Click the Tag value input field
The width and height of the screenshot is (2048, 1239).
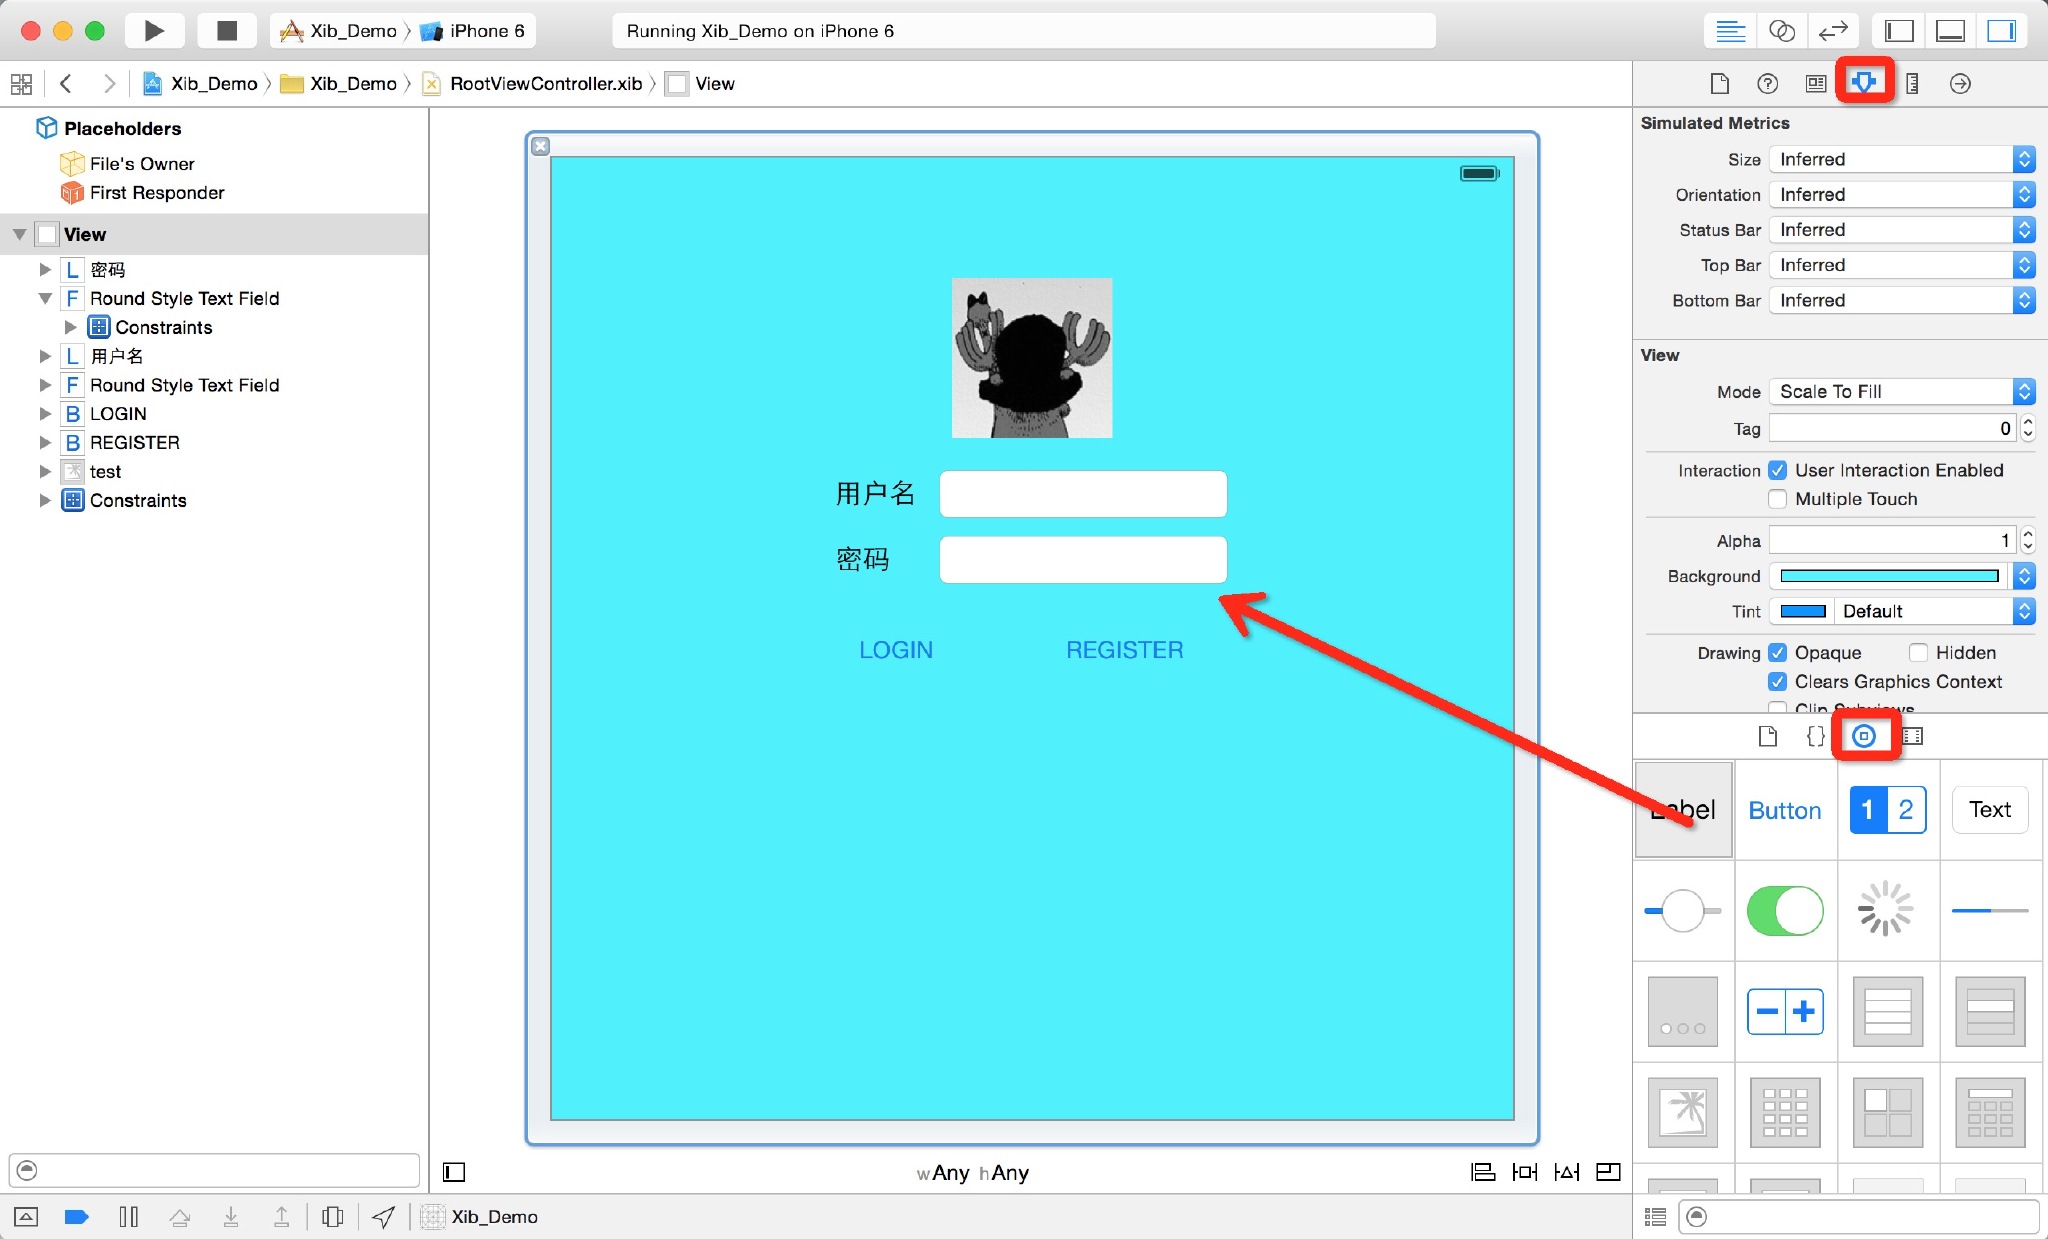[1892, 428]
